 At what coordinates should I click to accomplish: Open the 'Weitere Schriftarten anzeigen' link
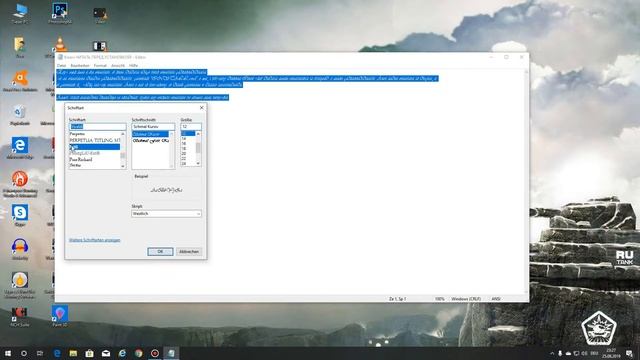click(x=95, y=240)
